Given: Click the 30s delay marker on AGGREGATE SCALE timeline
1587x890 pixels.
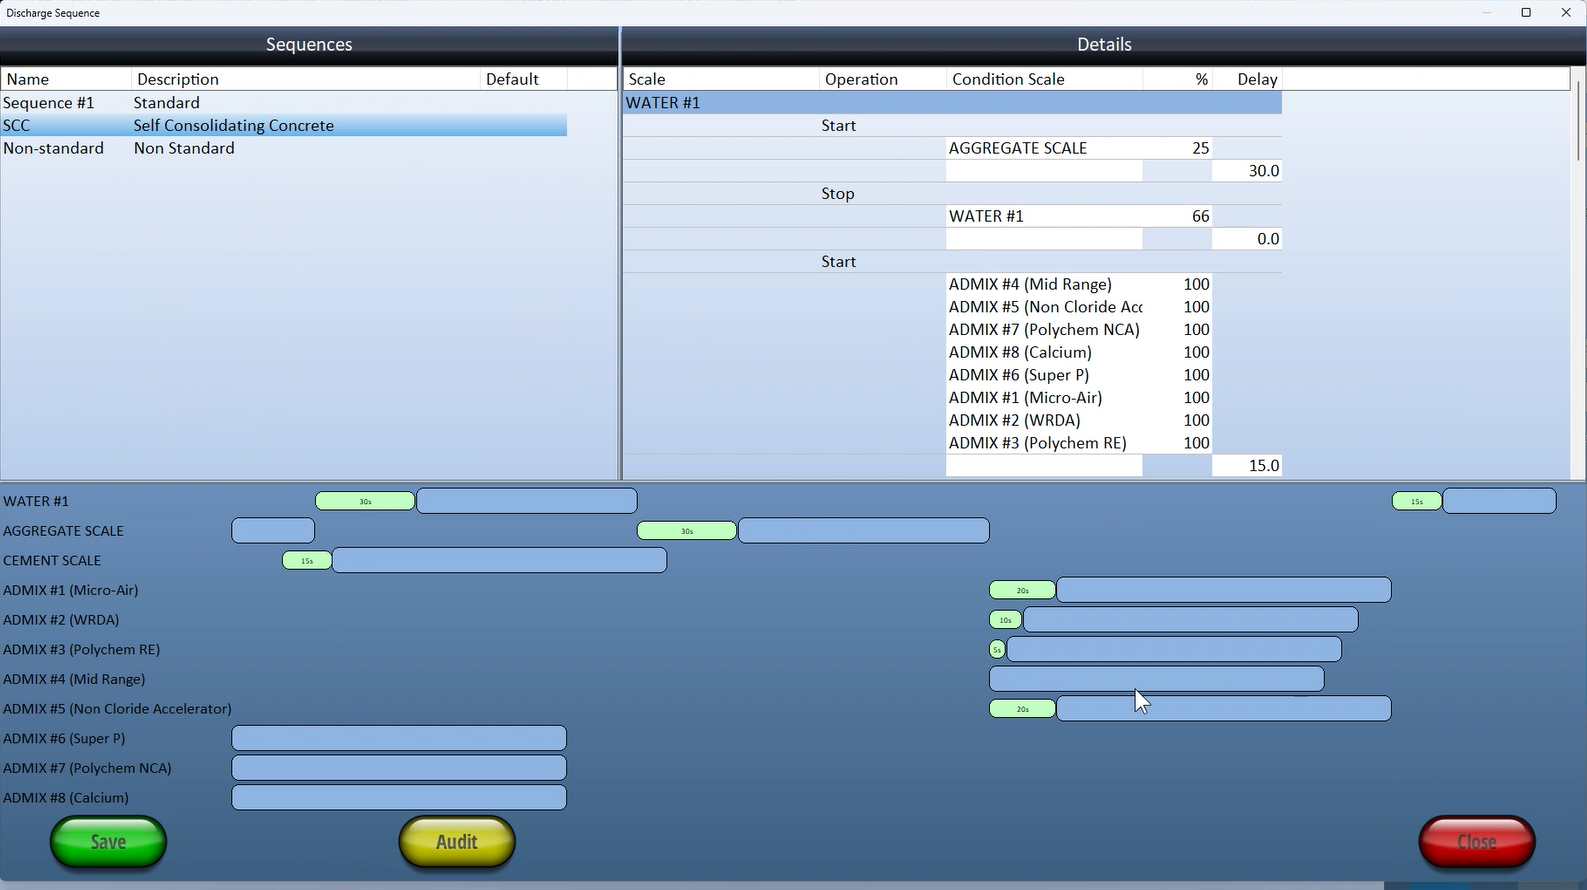Looking at the screenshot, I should point(686,531).
